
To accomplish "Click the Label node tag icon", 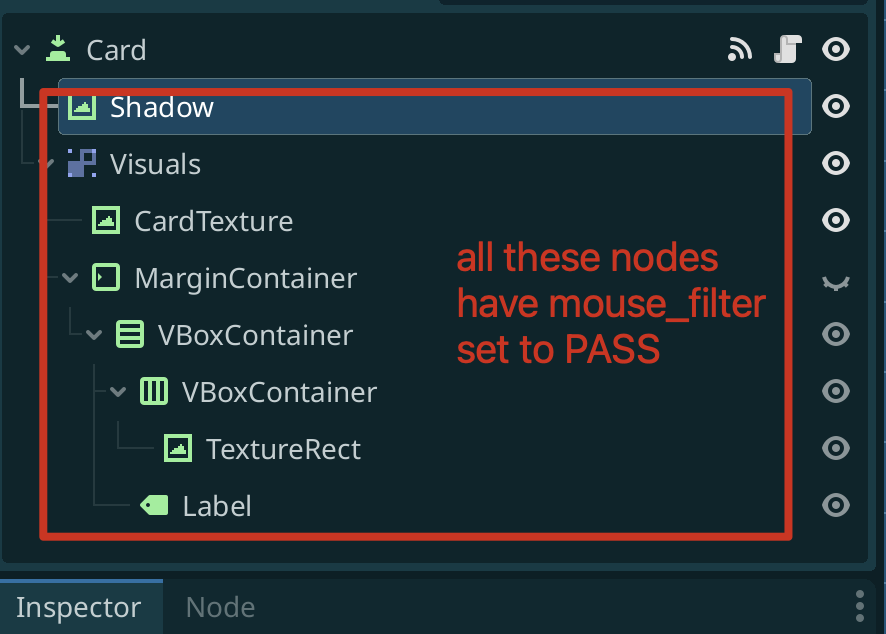I will [154, 505].
